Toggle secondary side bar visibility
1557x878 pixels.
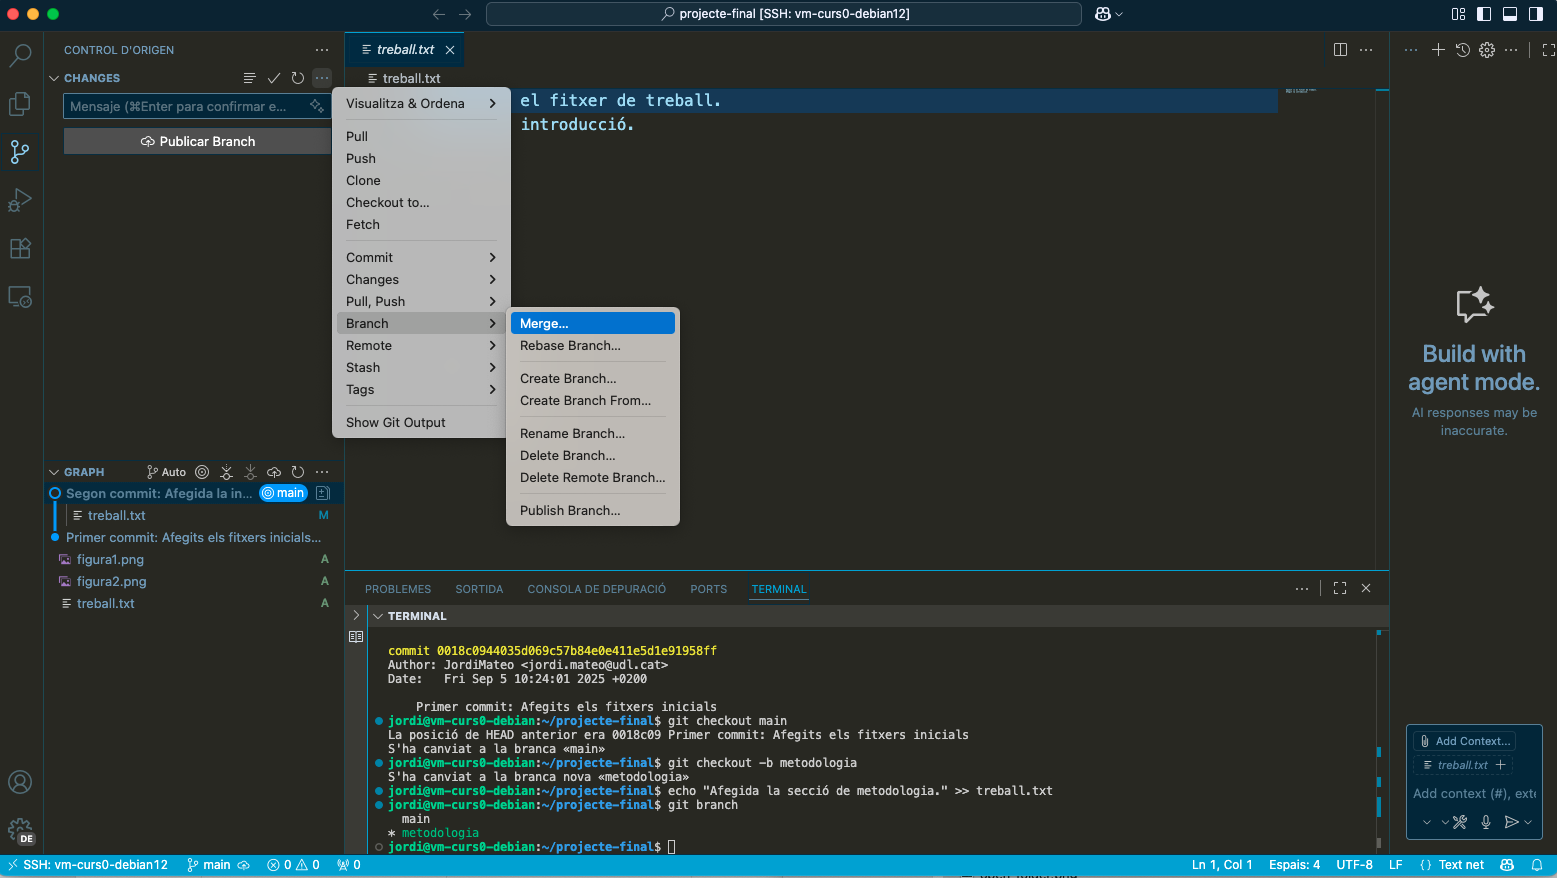tap(1536, 14)
